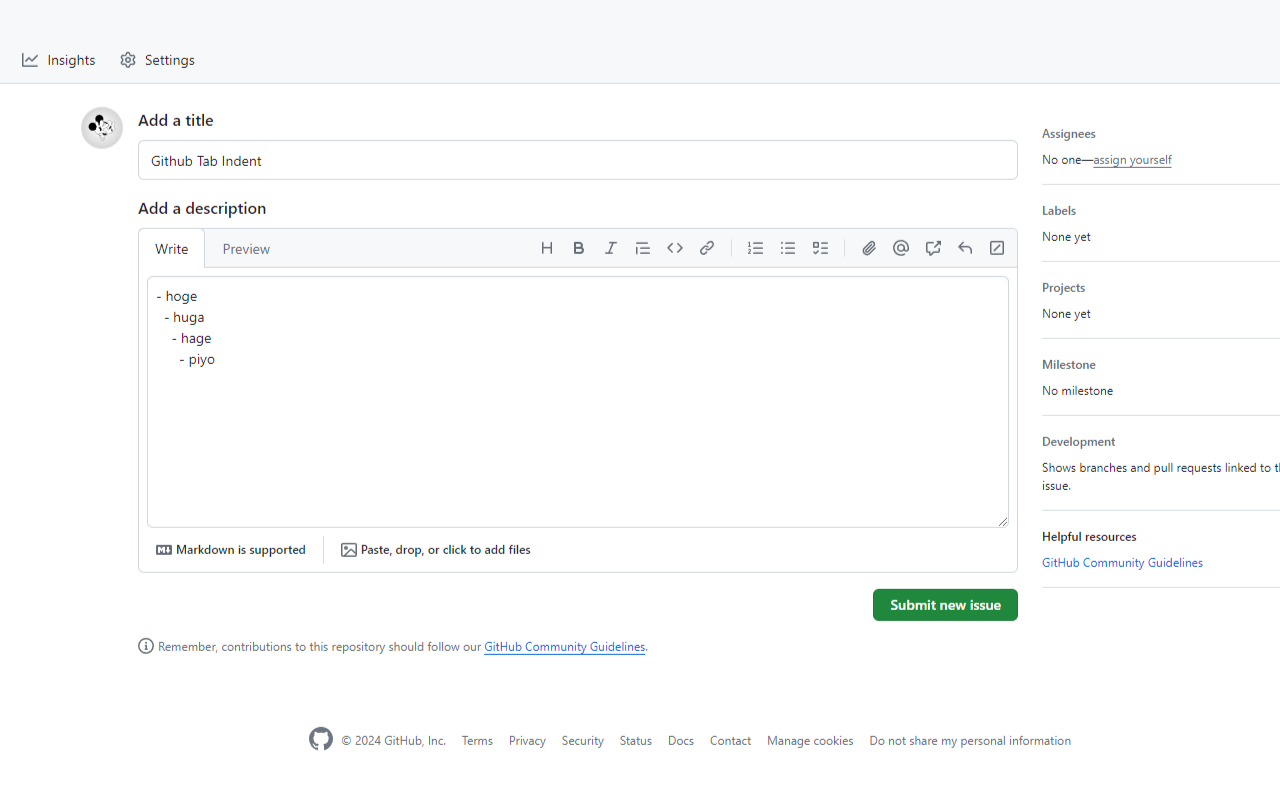The image size is (1280, 800).
Task: Apply bold formatting to the description
Action: point(579,248)
